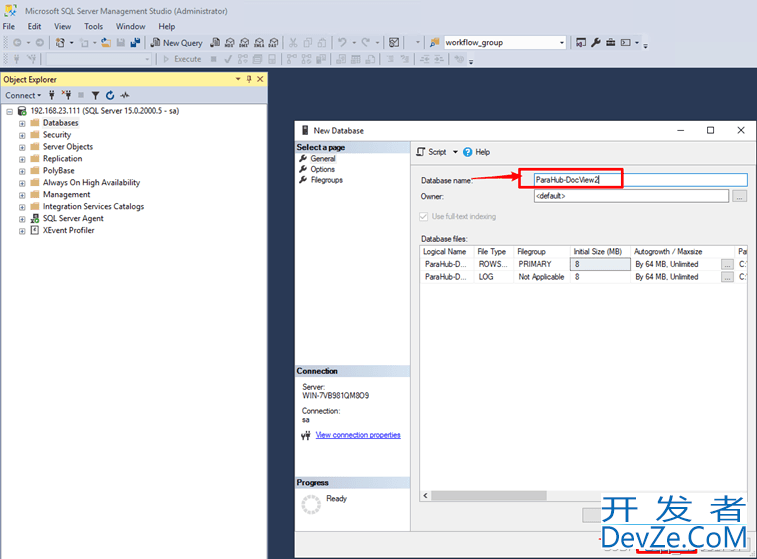Click the Refresh icon in Object Explorer
757x559 pixels.
pos(110,95)
